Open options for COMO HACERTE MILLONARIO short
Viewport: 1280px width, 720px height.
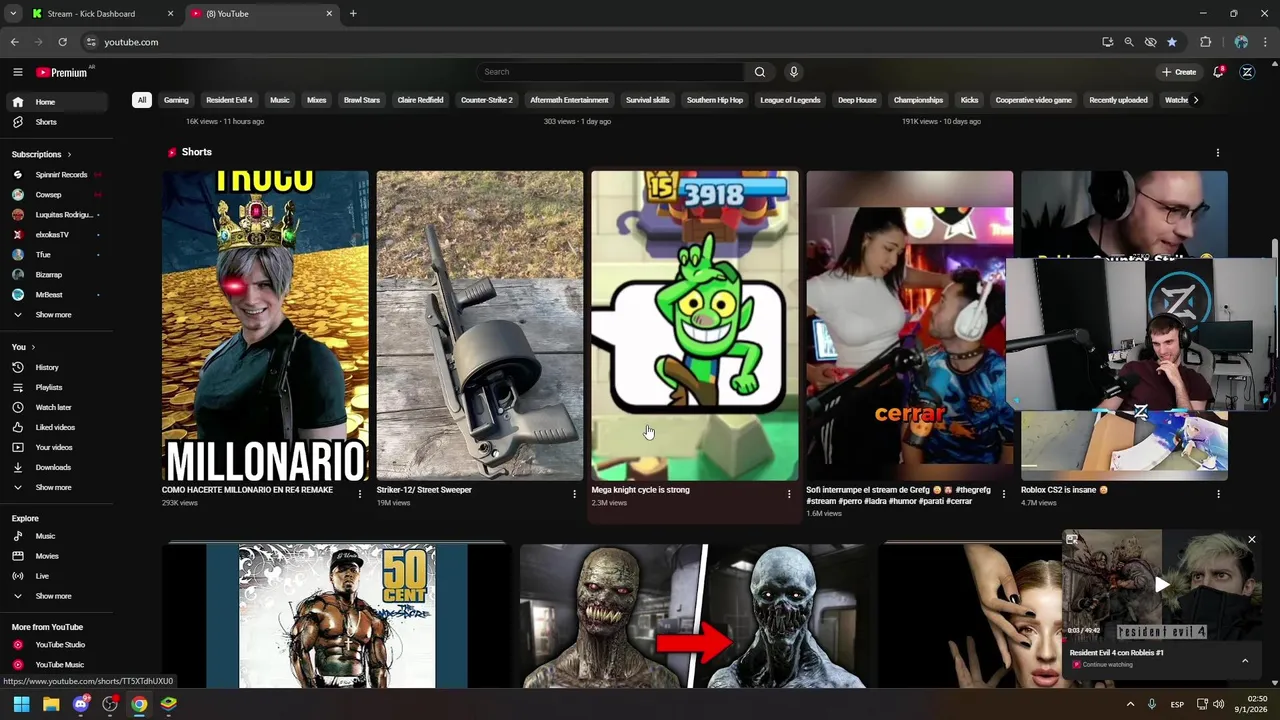coord(360,494)
